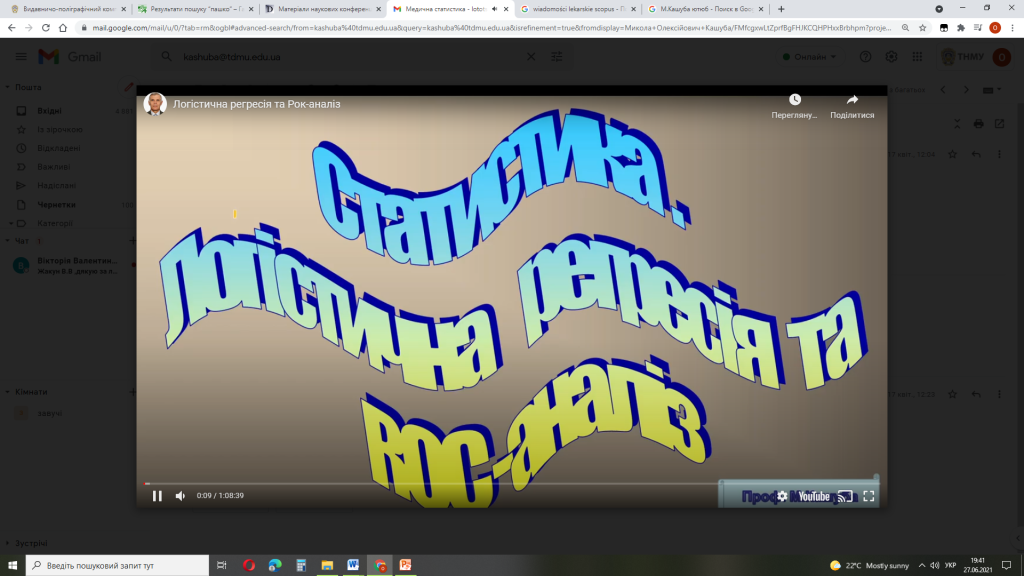Seek along the video progress bar
Viewport: 1024px width, 576px height.
[500, 483]
